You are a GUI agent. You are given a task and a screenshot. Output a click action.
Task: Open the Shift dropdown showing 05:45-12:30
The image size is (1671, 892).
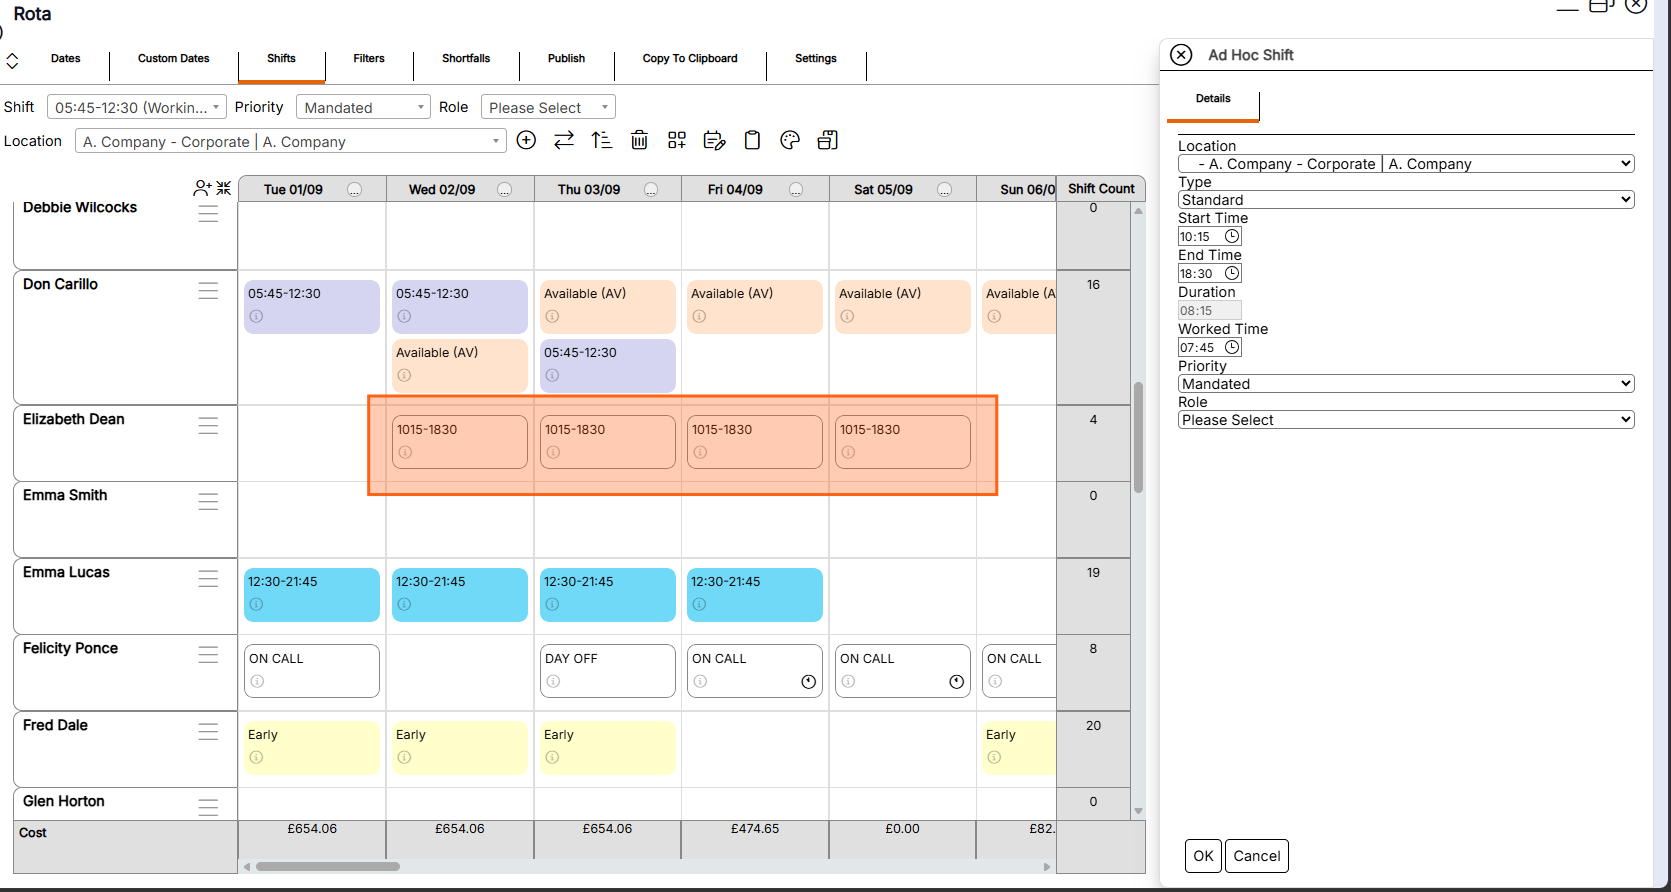[136, 107]
